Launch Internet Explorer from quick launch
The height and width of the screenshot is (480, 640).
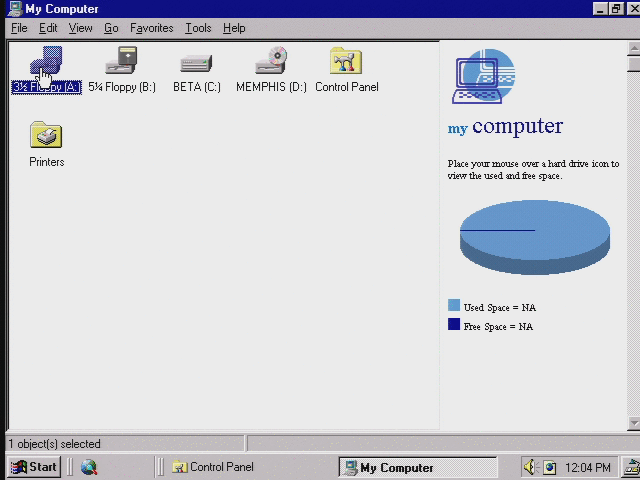89,467
